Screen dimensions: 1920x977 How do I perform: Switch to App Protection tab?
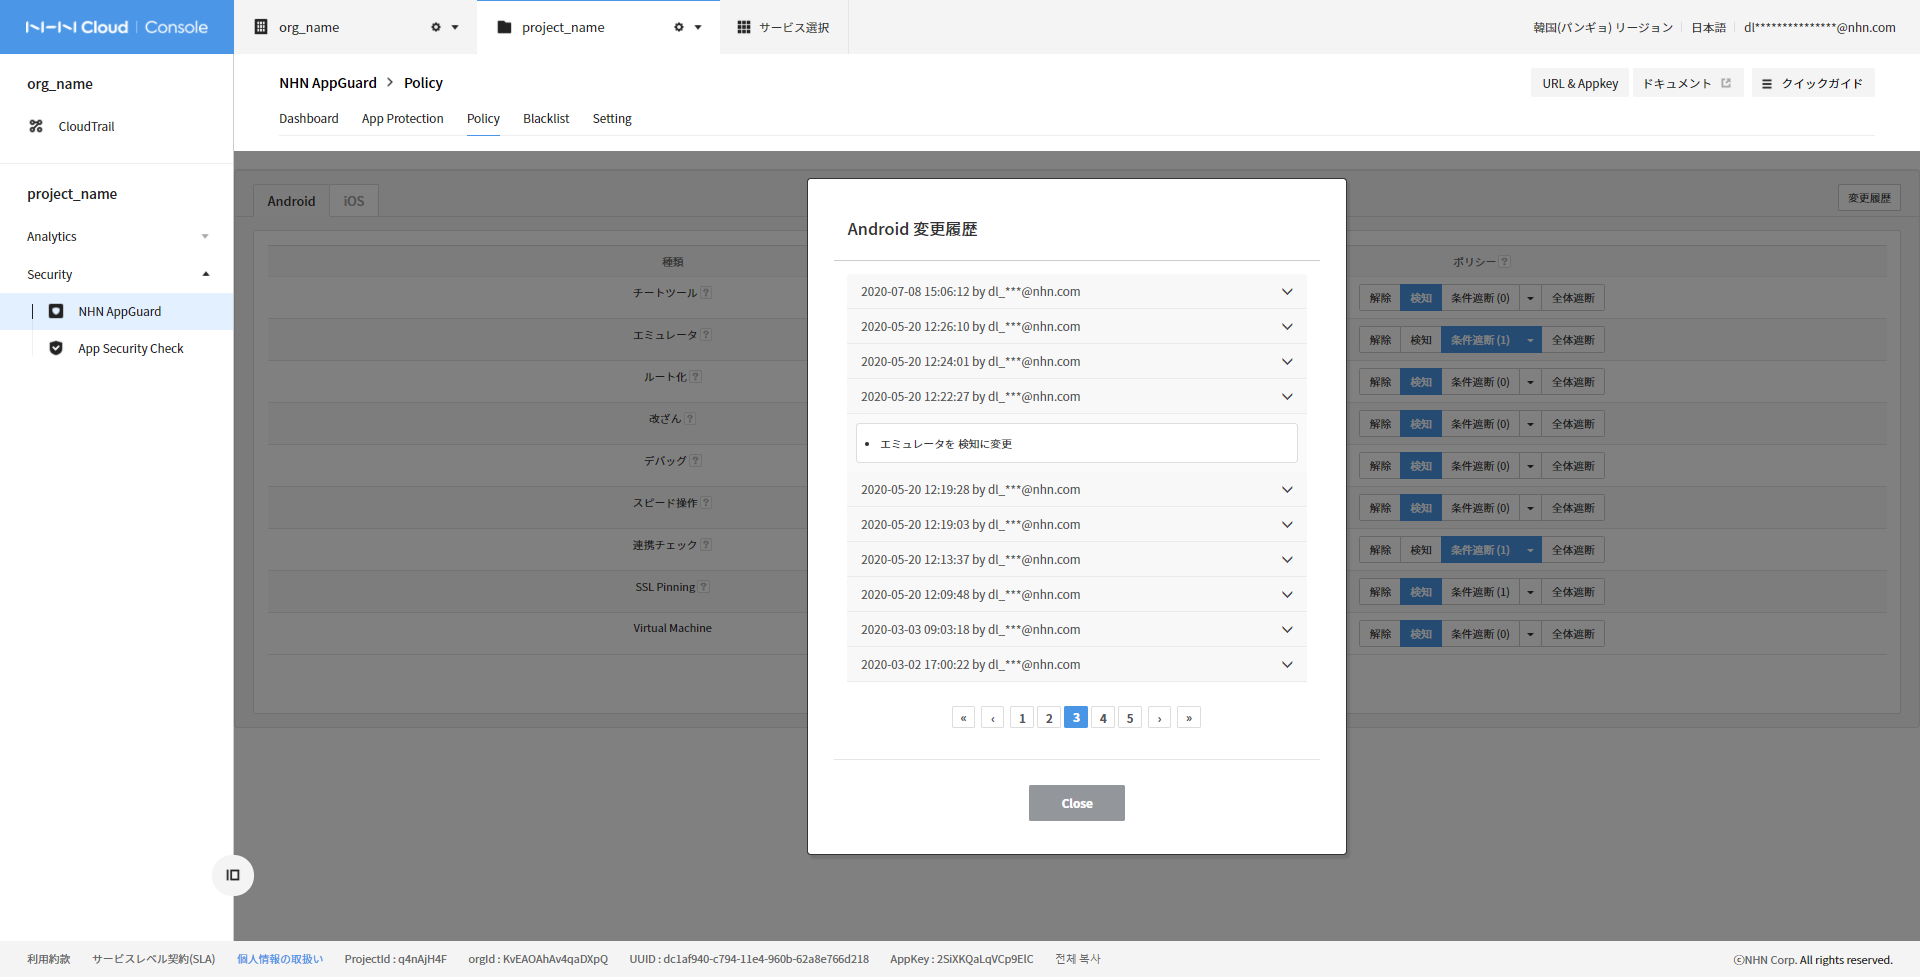coord(403,119)
